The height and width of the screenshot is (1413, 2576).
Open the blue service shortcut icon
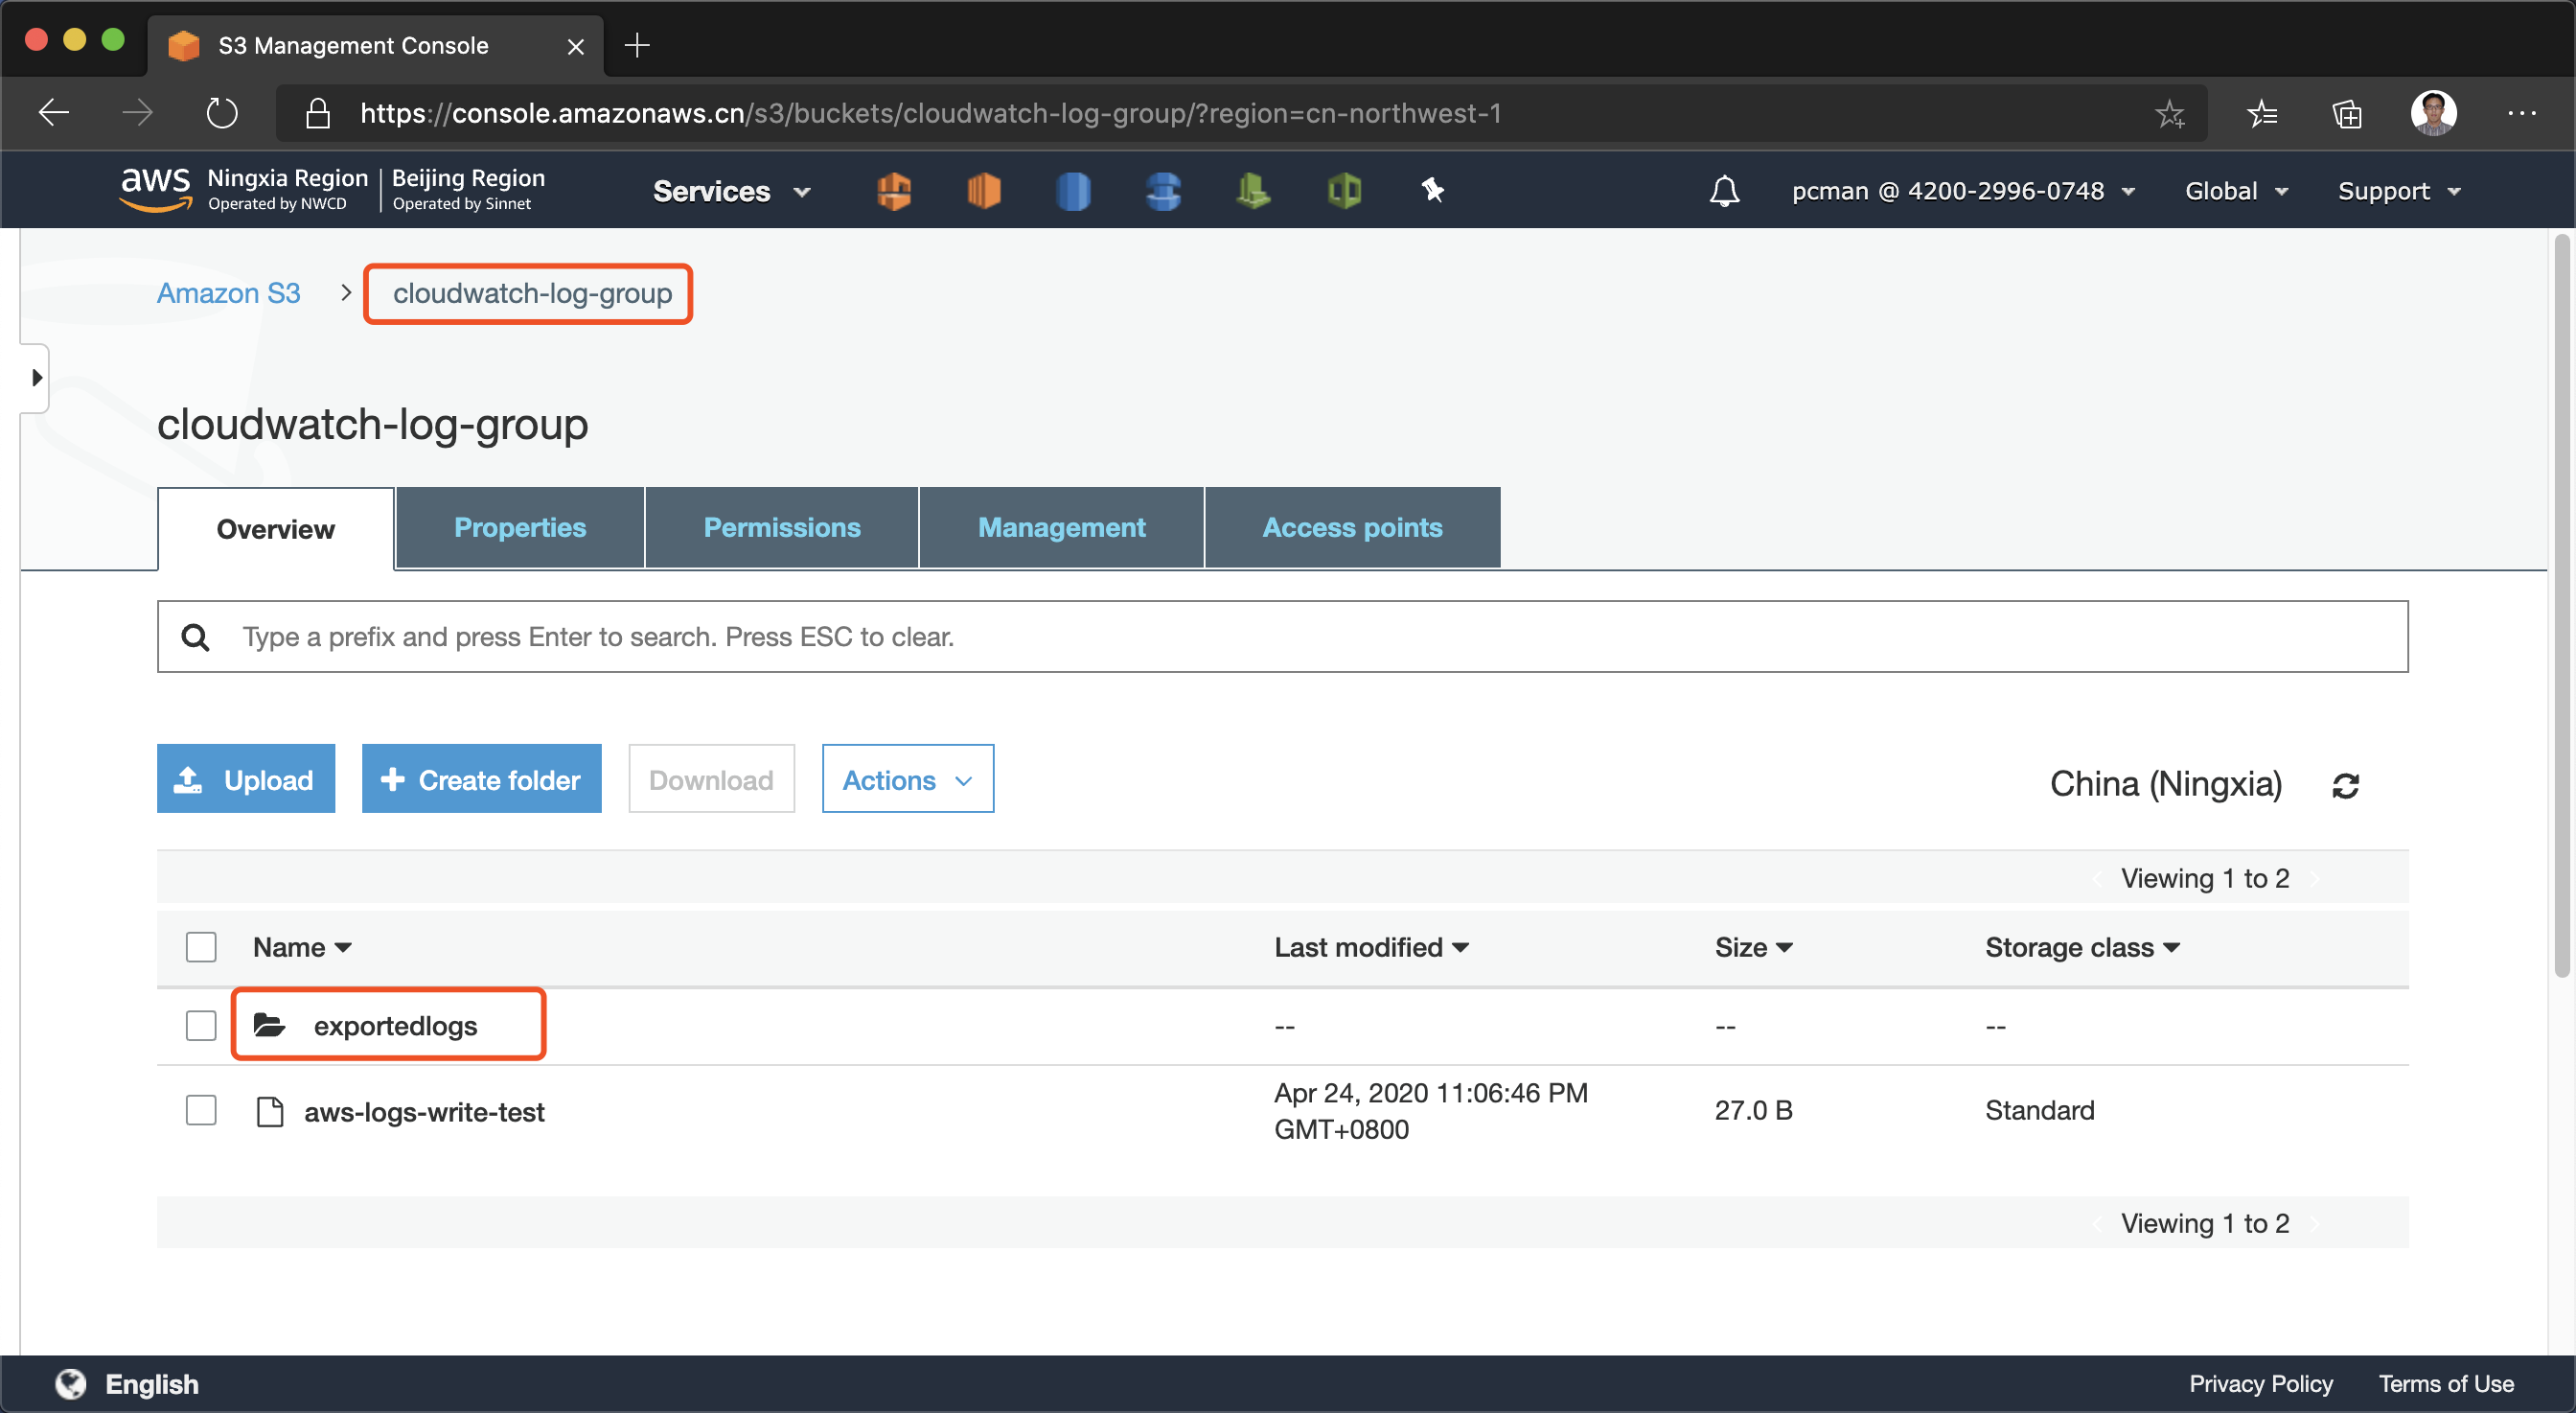coord(1073,190)
